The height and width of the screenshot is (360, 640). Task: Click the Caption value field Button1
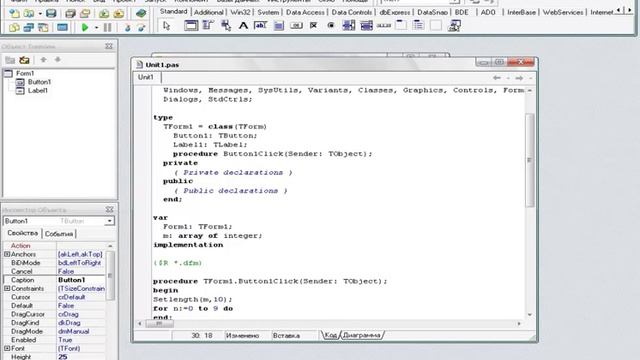coord(81,280)
